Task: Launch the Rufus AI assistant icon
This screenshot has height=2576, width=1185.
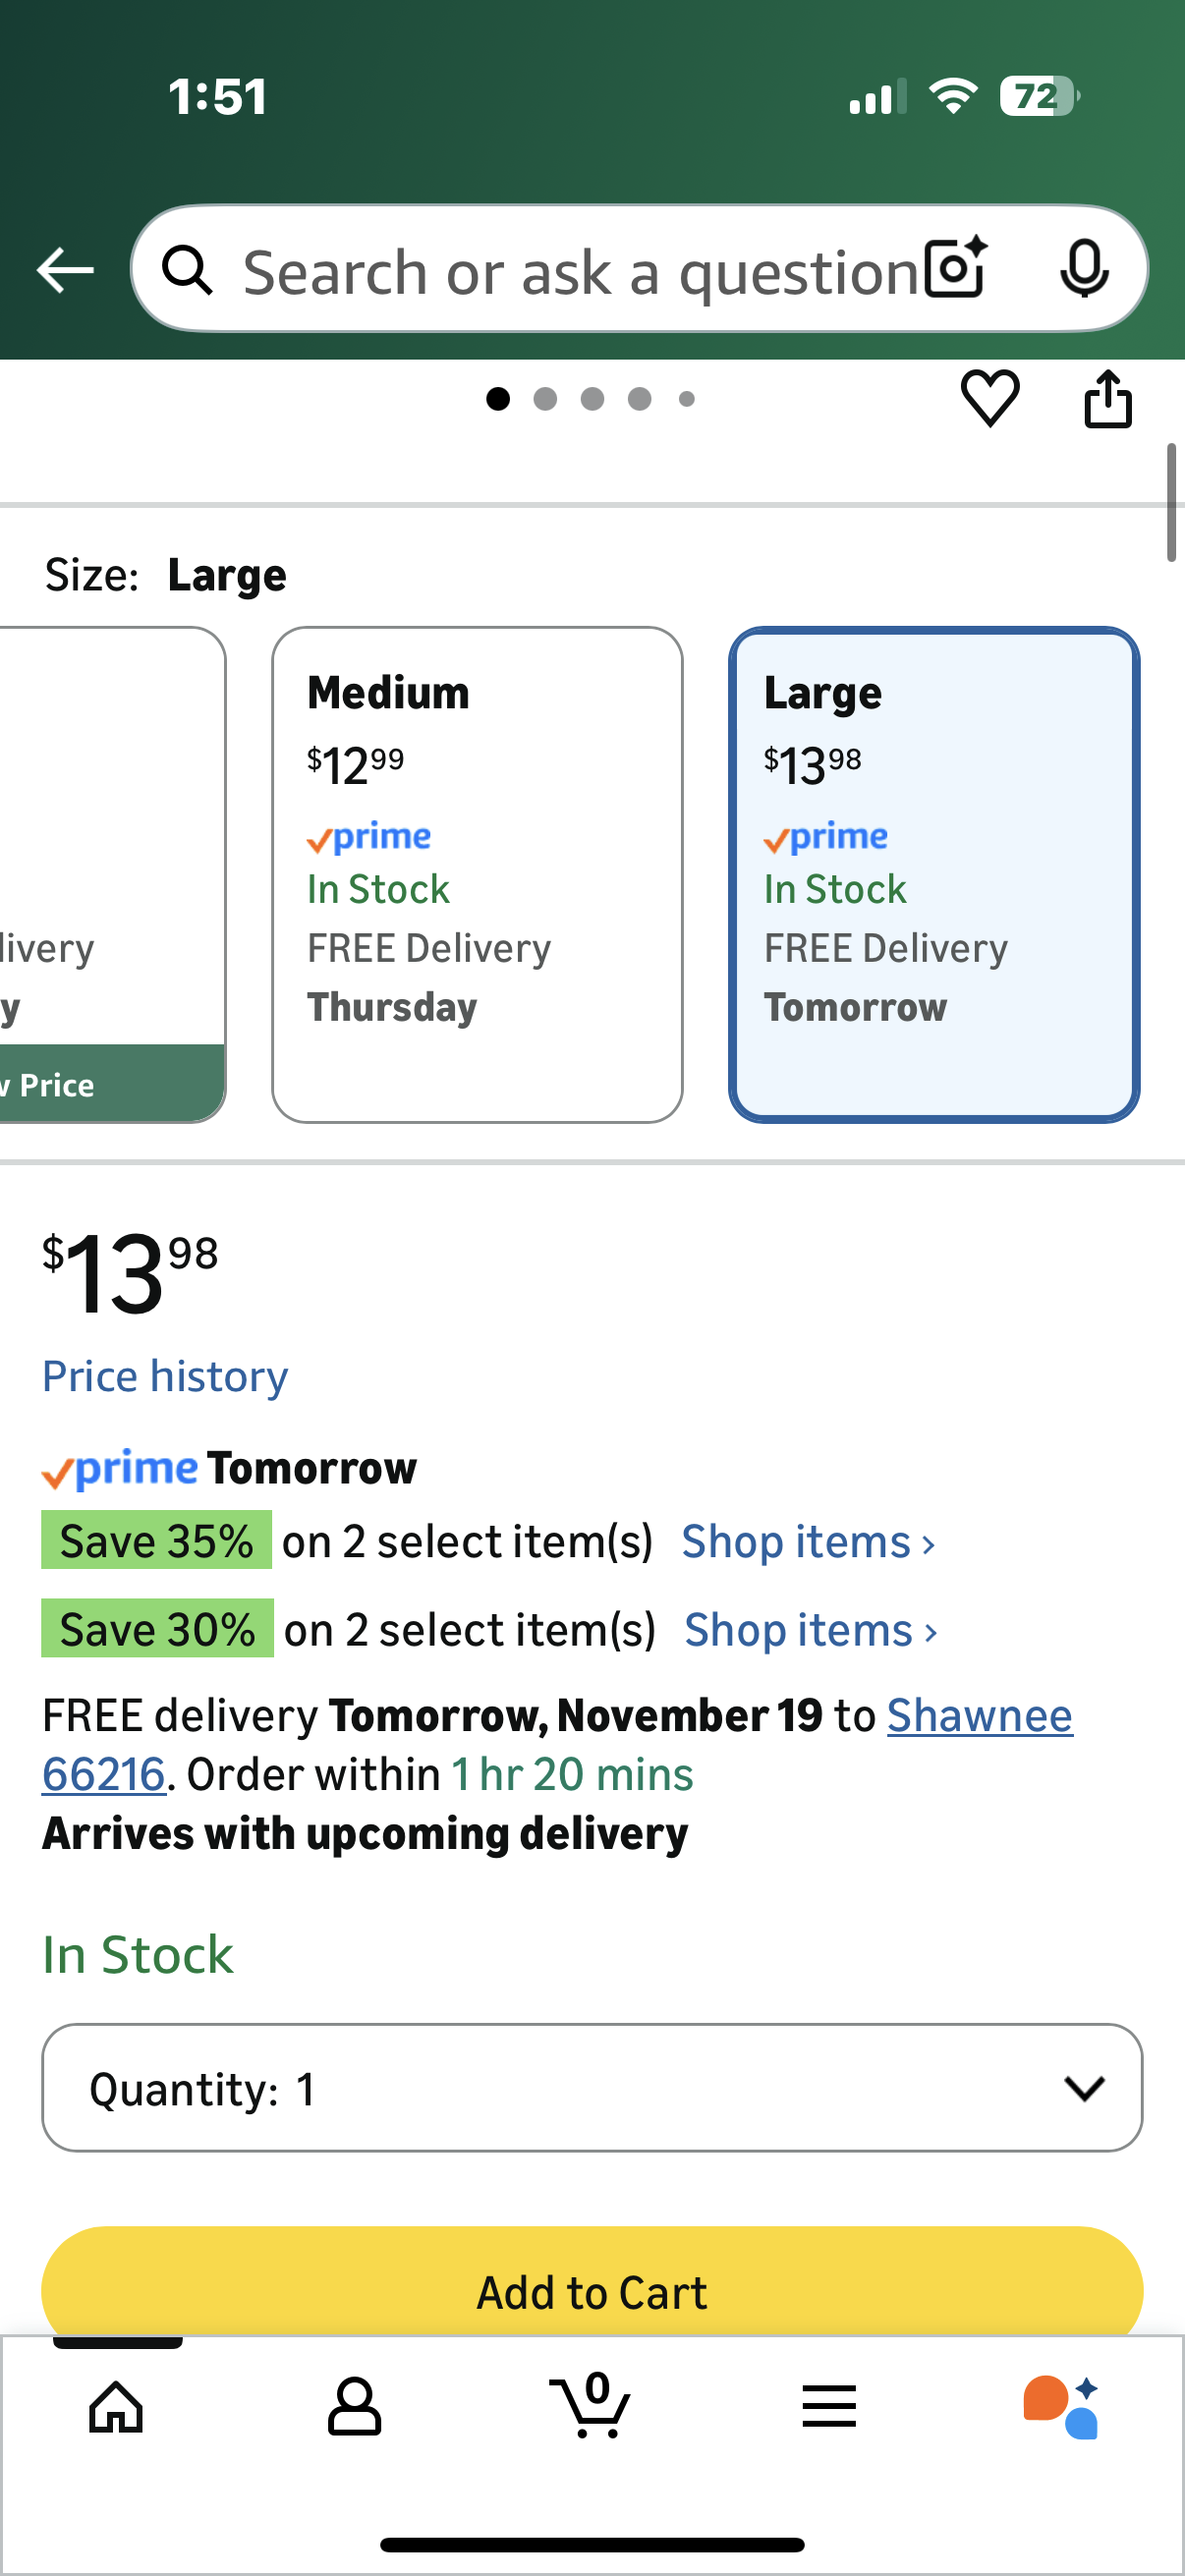Action: 1061,2406
